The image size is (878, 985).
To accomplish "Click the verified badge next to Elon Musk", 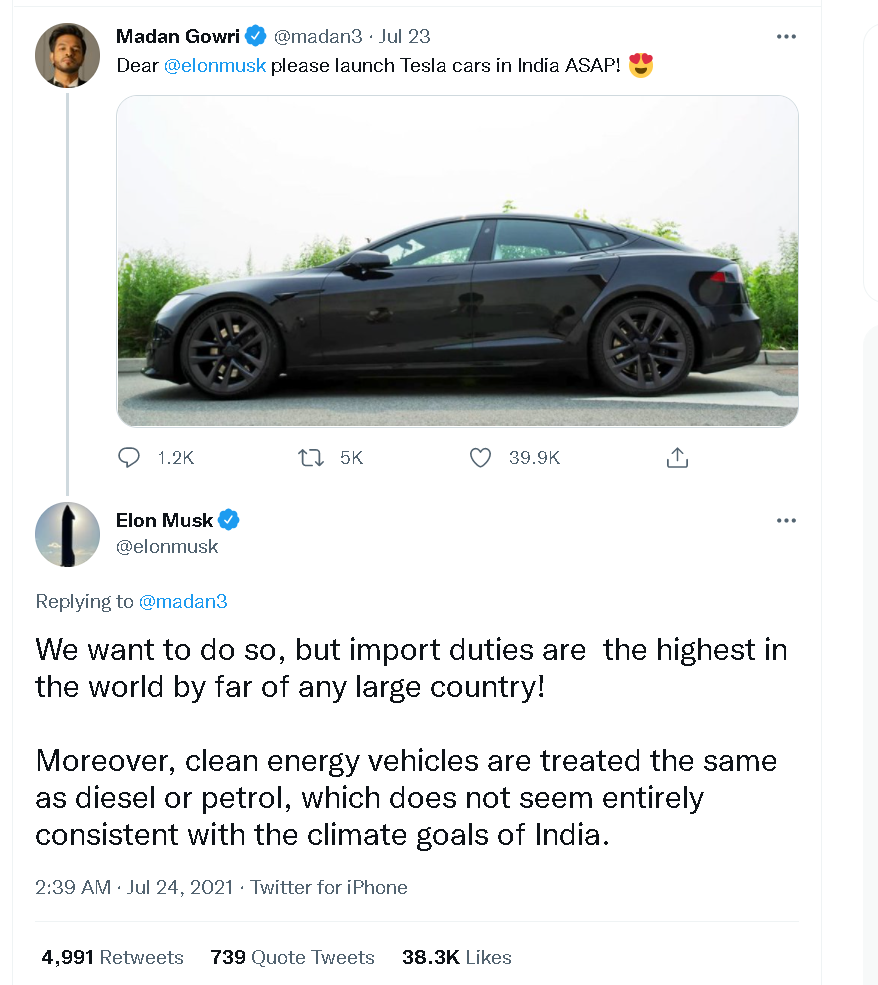I will 229,520.
